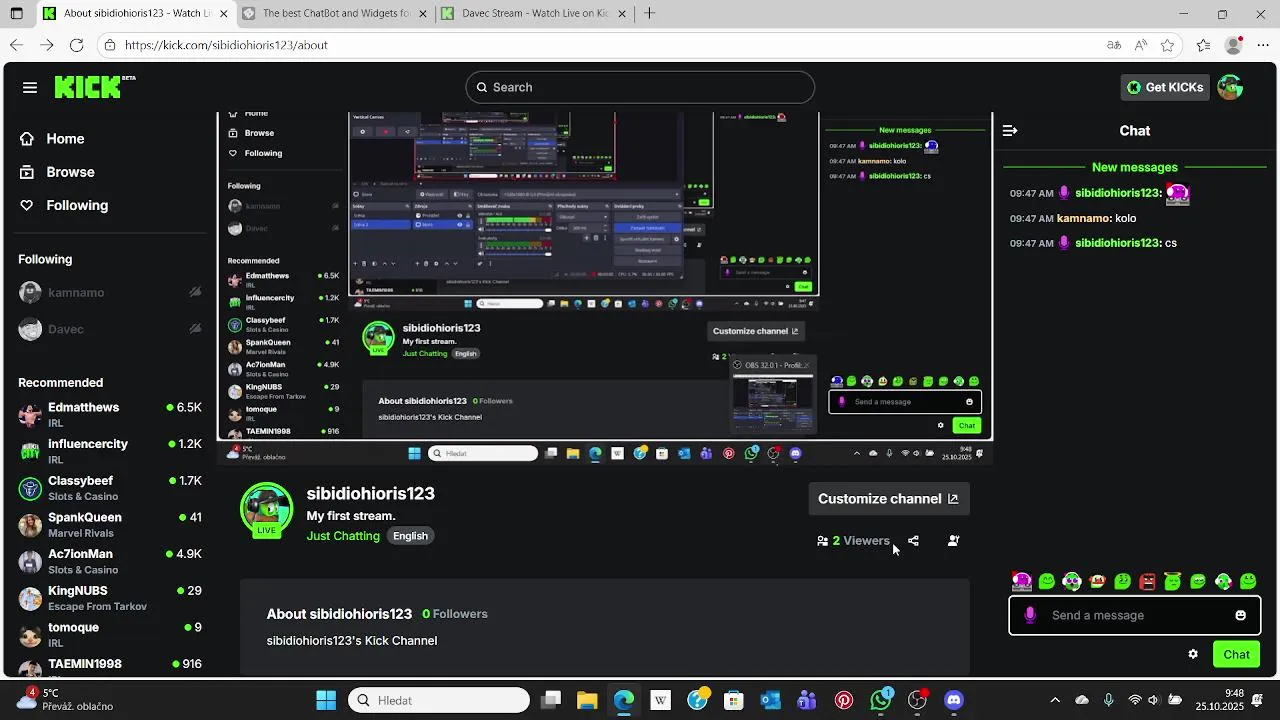Screen dimensions: 1280x720
Task: Add page to favorites star
Action: 1167,45
